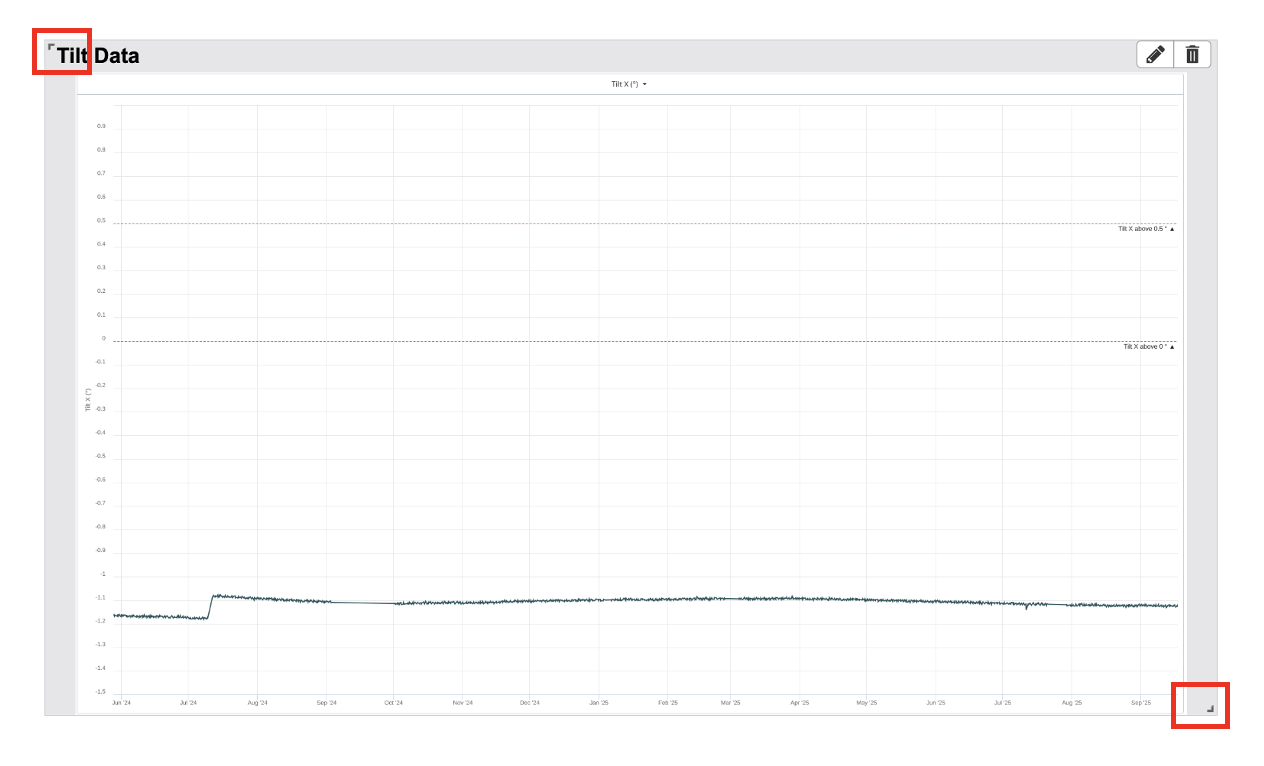Delete the widget with the trash icon

[1192, 55]
